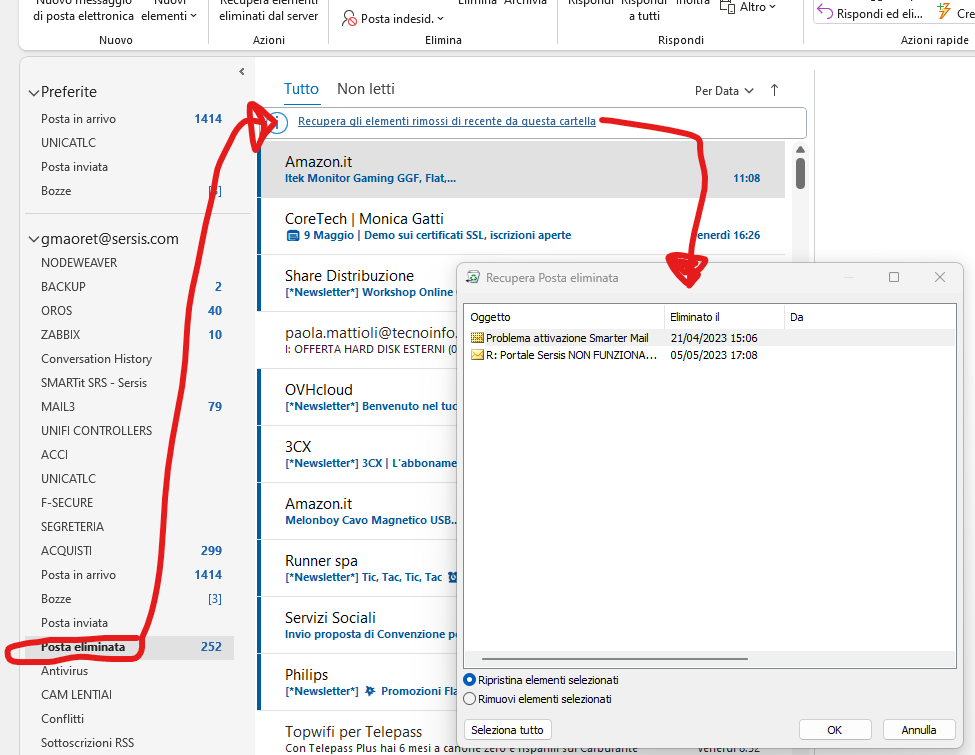Viewport: 975px width, 755px height.
Task: Select Ripristina elementi selezionati radio button
Action: pos(470,680)
